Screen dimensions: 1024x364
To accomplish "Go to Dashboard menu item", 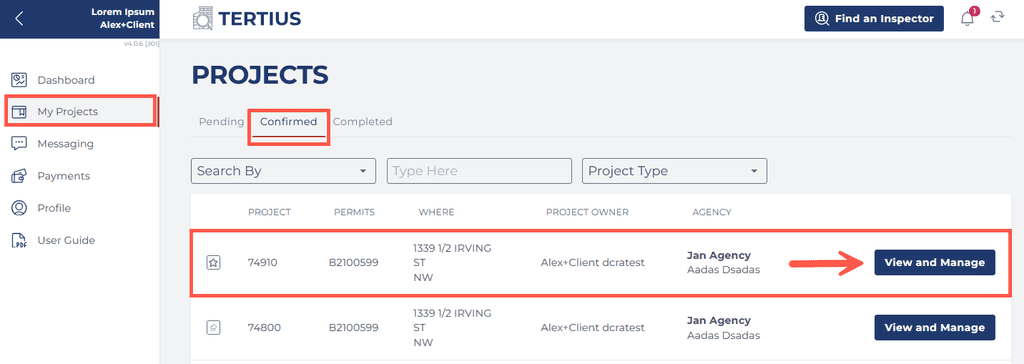I will tap(66, 80).
